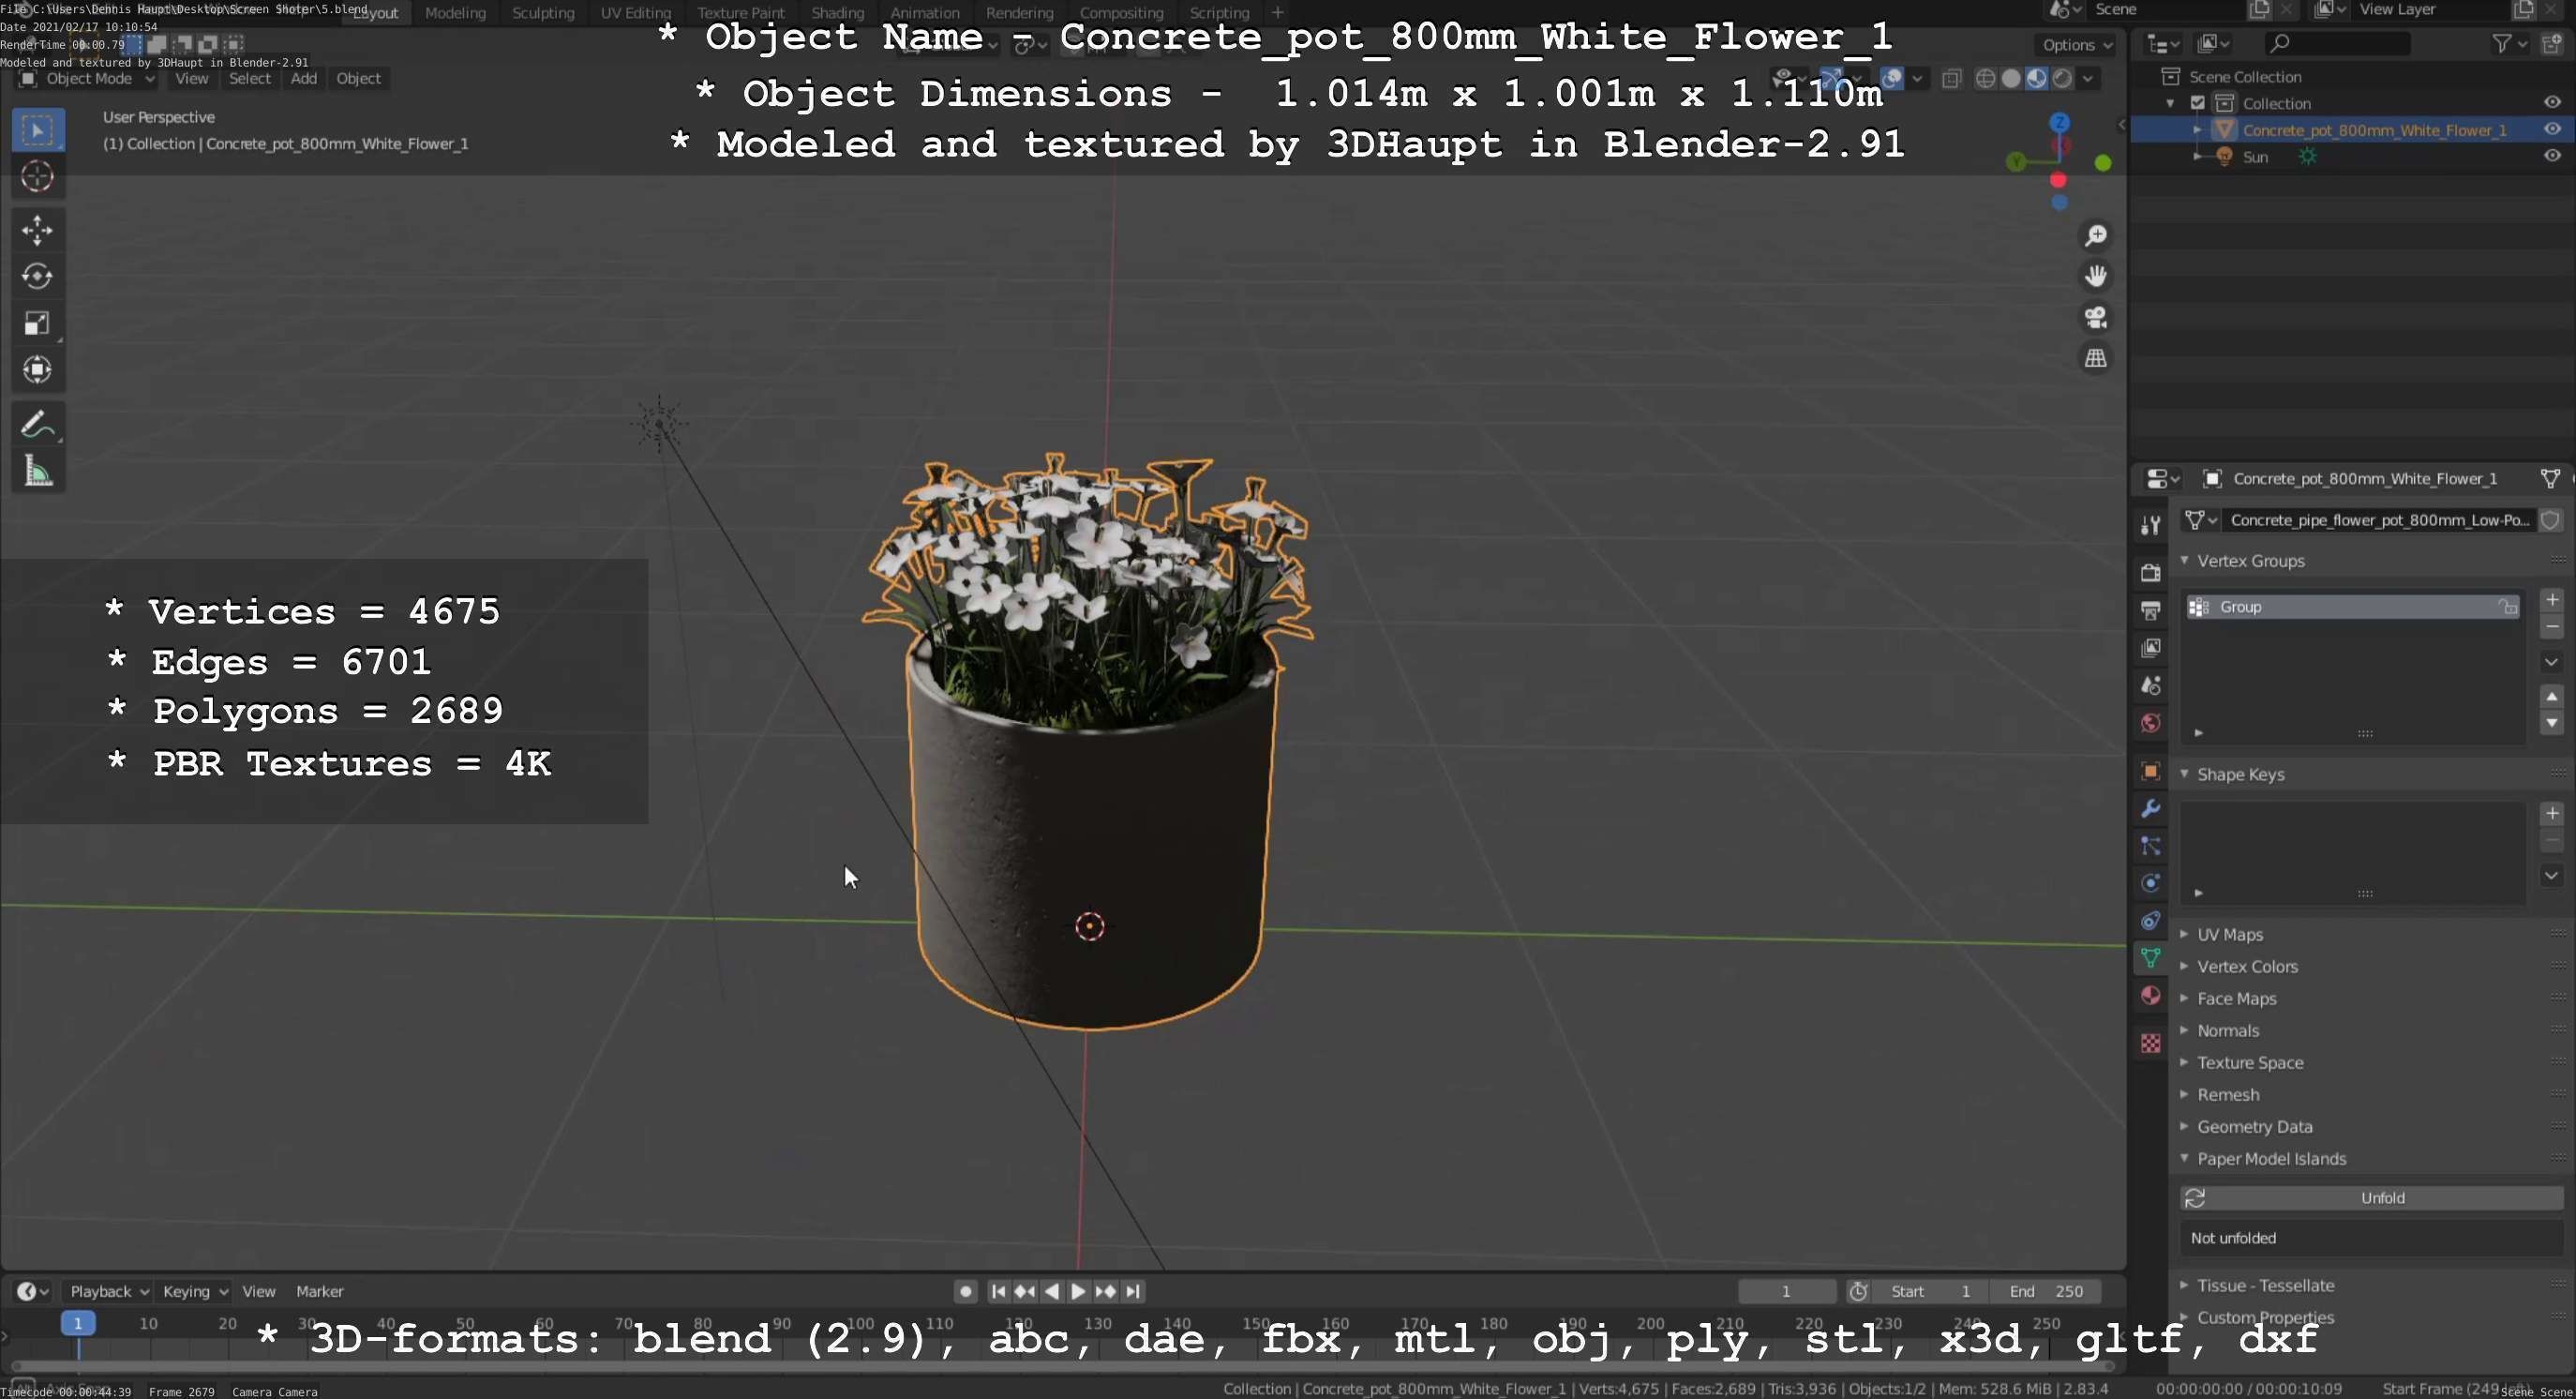
Task: Open the Active Tool properties tab
Action: click(x=2150, y=525)
